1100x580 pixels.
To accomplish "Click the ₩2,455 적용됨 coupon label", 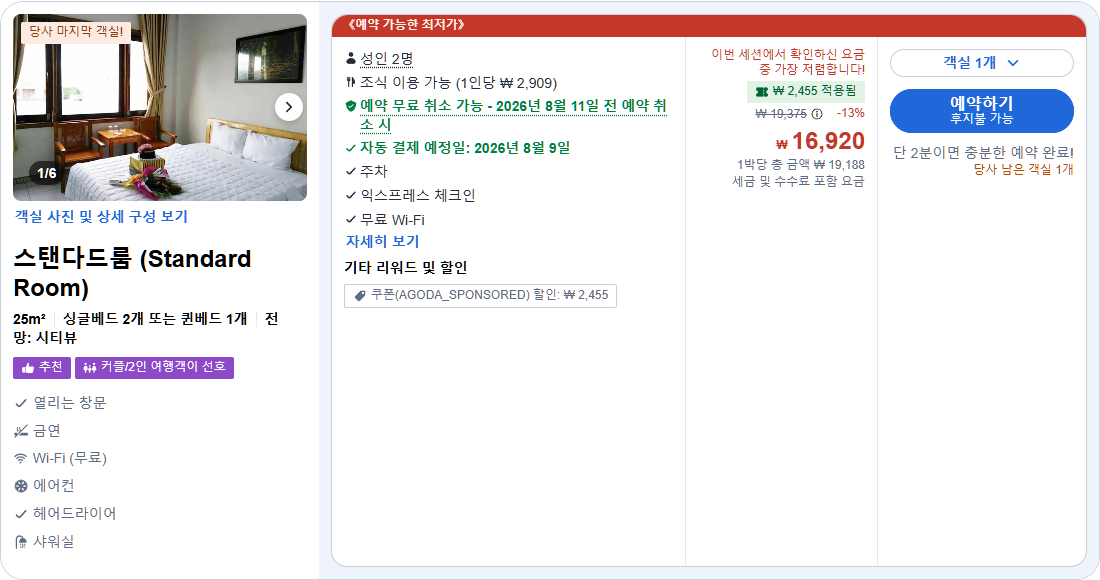I will point(806,91).
